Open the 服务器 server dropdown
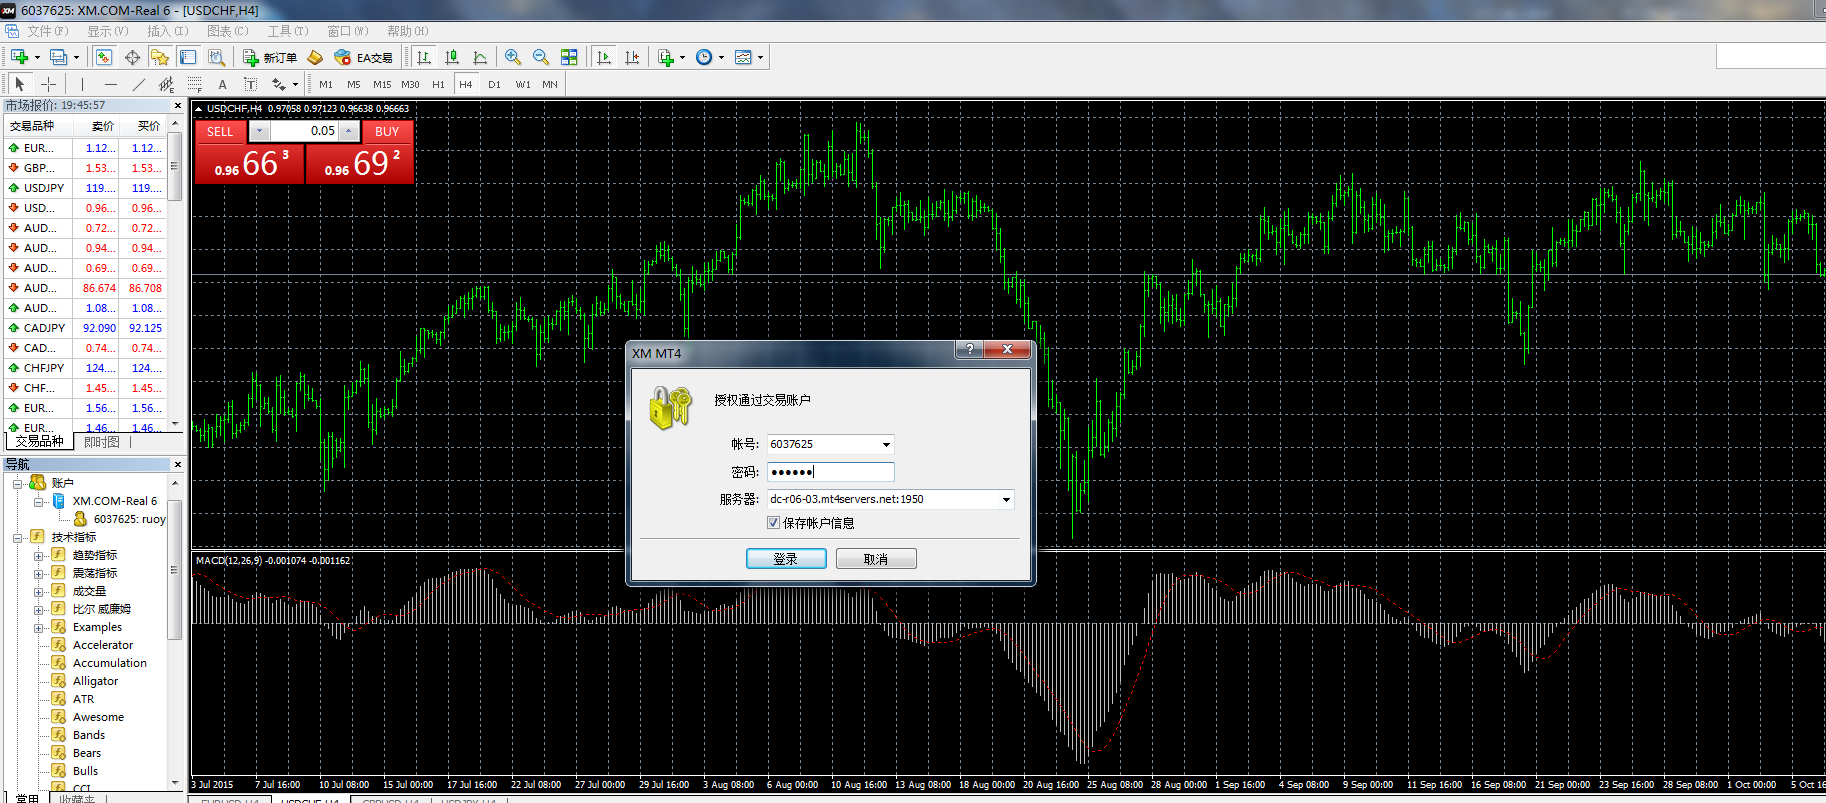This screenshot has width=1826, height=803. tap(1006, 499)
